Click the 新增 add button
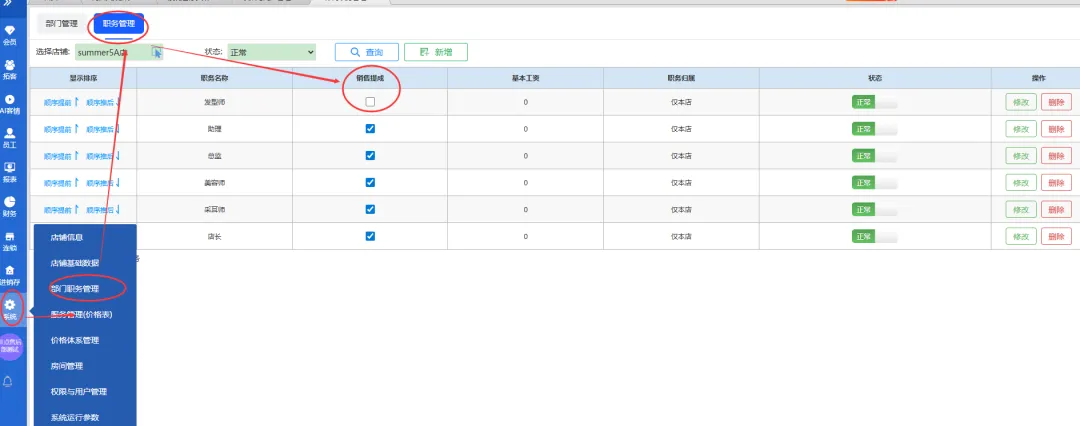 tap(436, 52)
